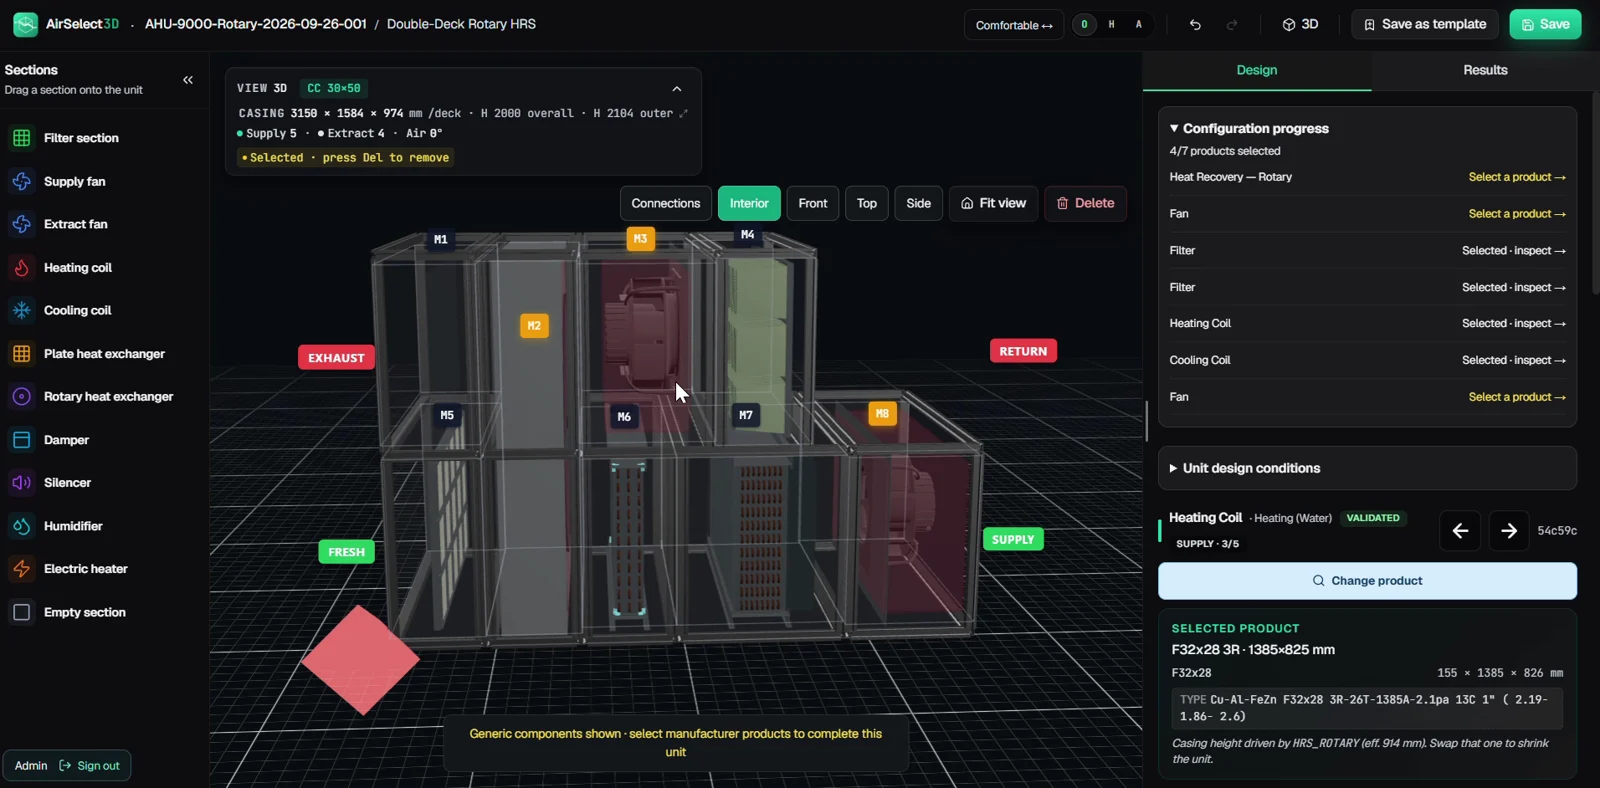This screenshot has width=1600, height=788.
Task: Switch to the Design tab
Action: 1257,70
